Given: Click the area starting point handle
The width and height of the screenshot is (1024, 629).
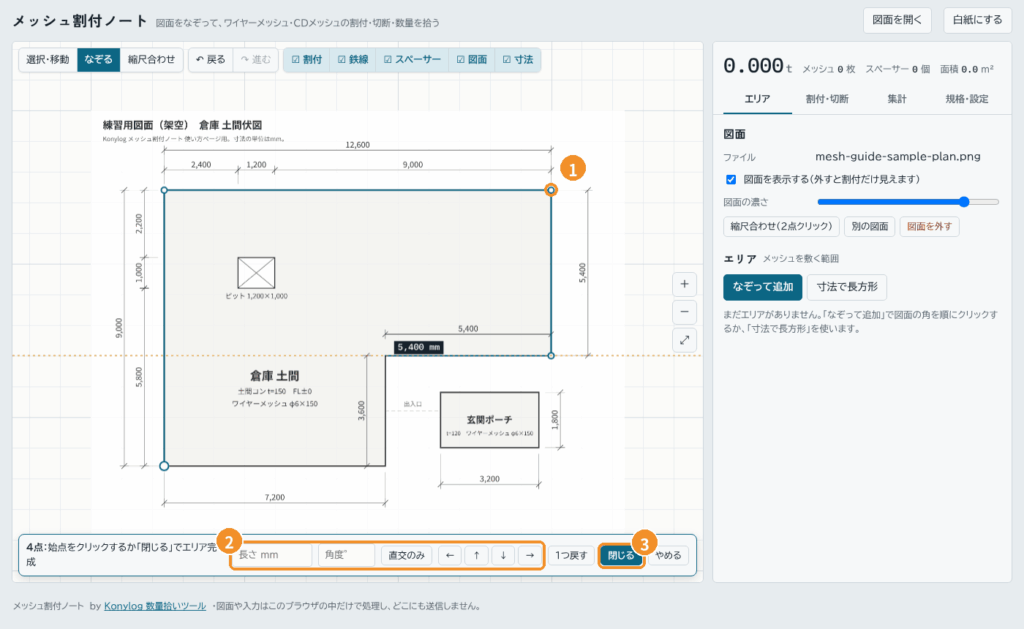Looking at the screenshot, I should click(x=165, y=466).
